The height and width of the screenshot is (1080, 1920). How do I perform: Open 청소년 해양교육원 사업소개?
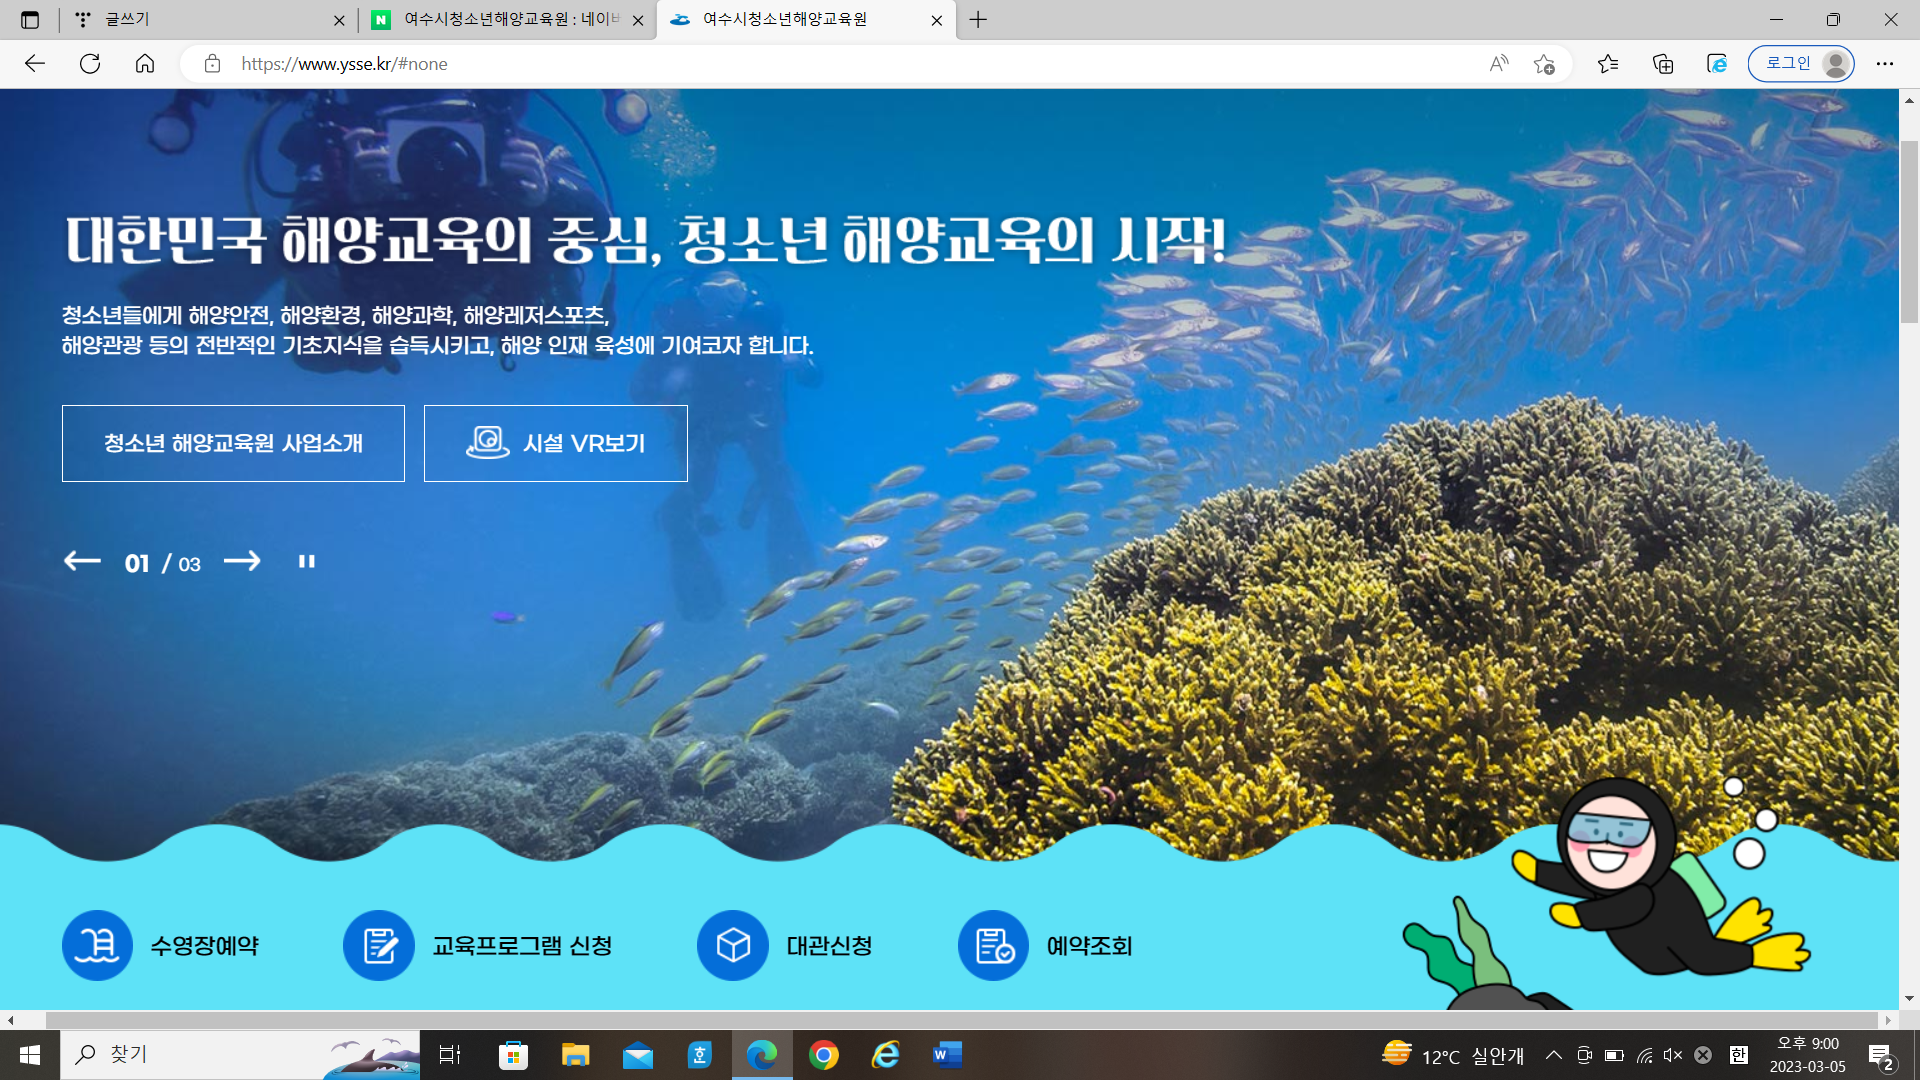[x=233, y=443]
